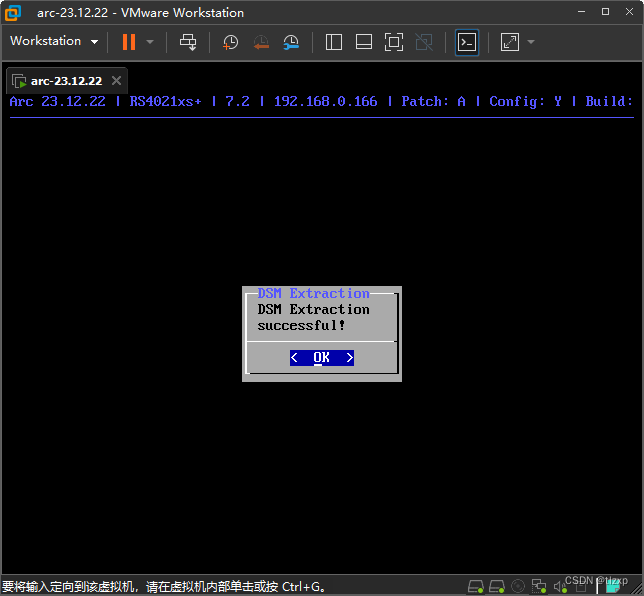Click the RS4021xs+ model text
Screen dimensions: 644x596
(x=166, y=101)
